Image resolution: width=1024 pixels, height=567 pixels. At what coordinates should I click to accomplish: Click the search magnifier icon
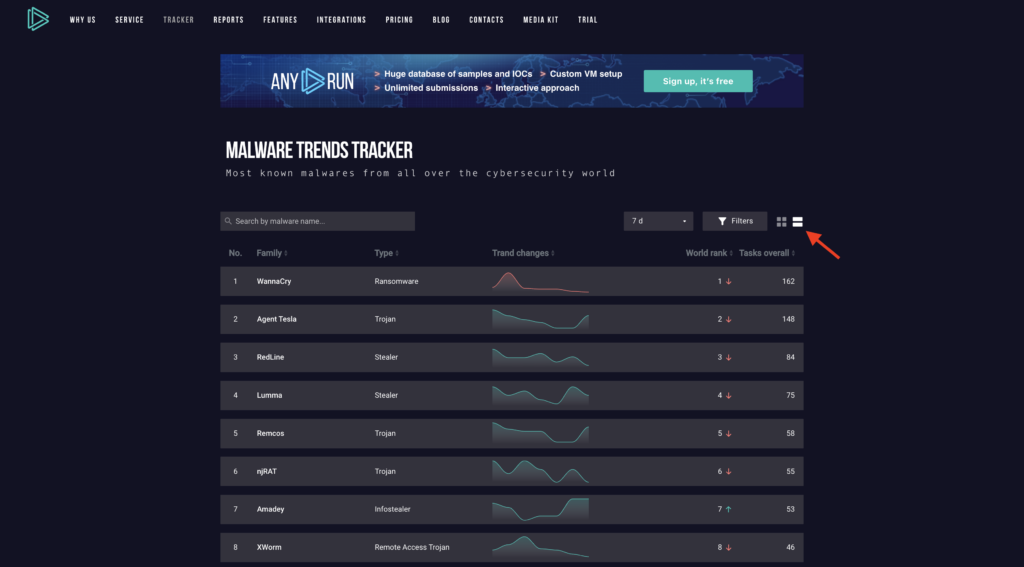point(228,221)
